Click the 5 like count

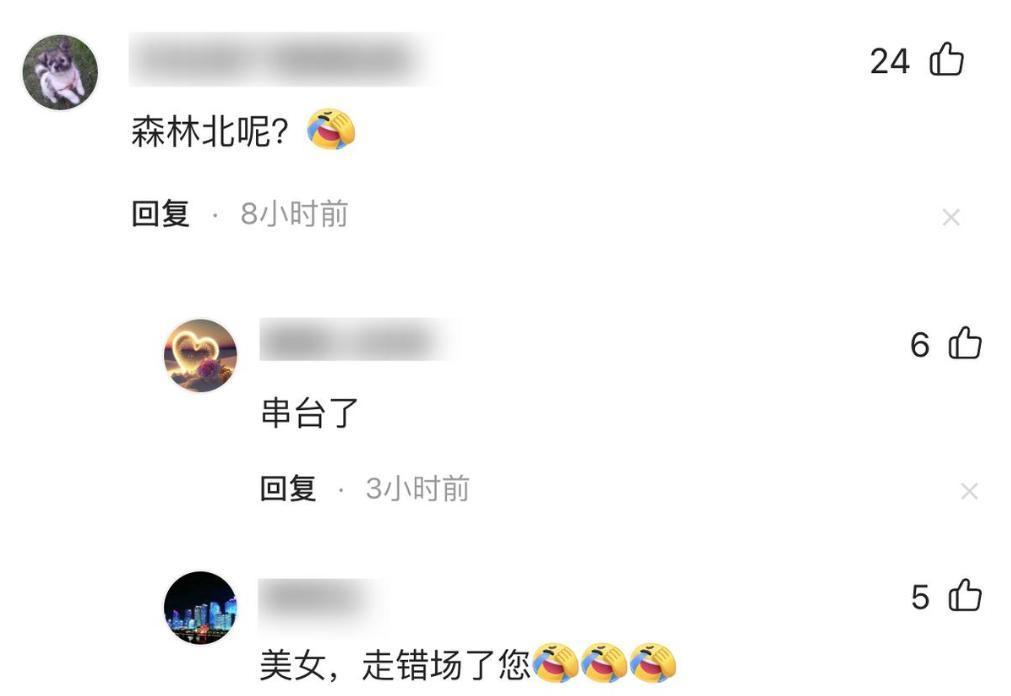click(920, 597)
